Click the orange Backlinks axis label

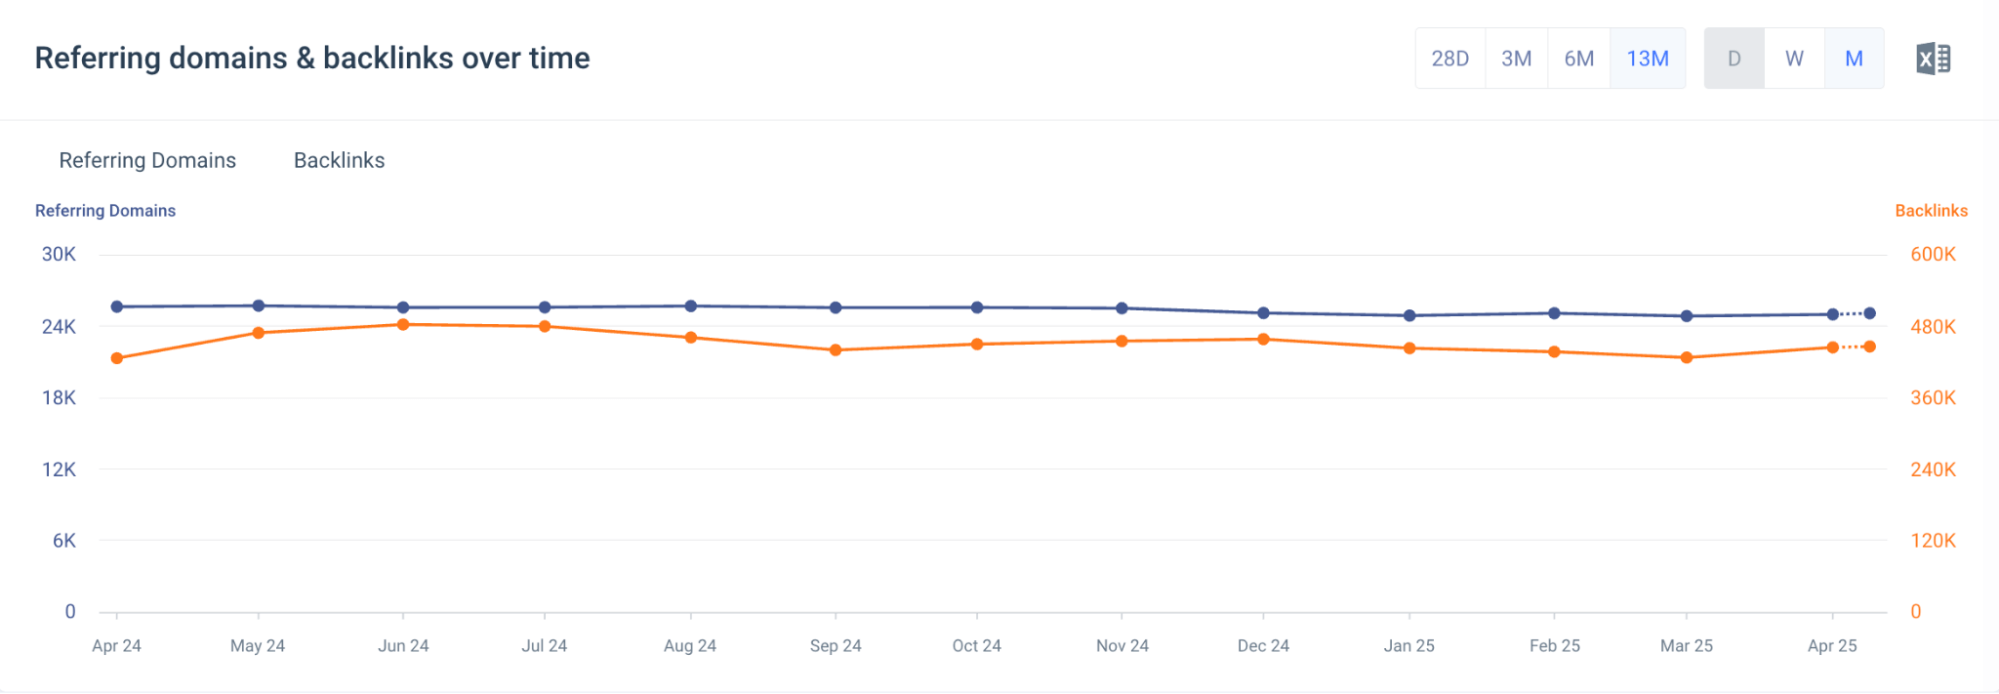pyautogui.click(x=1929, y=210)
